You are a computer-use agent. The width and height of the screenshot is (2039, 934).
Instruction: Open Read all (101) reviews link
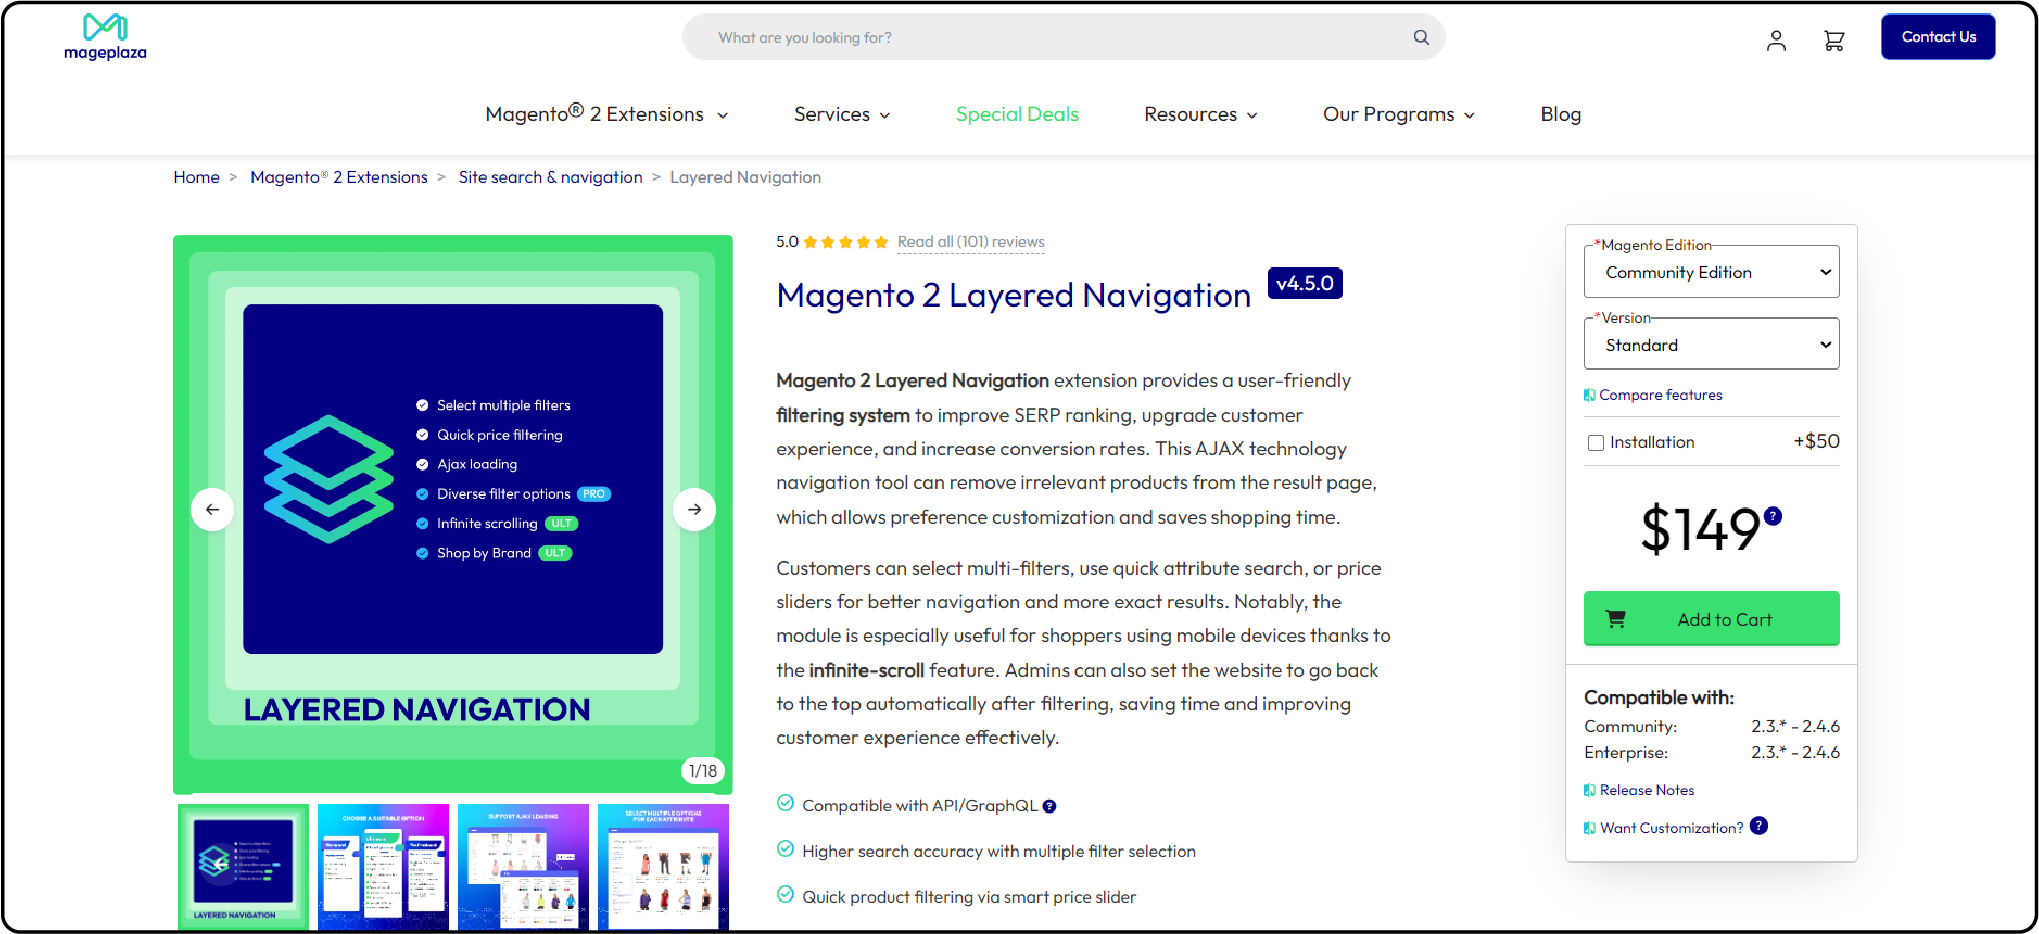tap(971, 242)
